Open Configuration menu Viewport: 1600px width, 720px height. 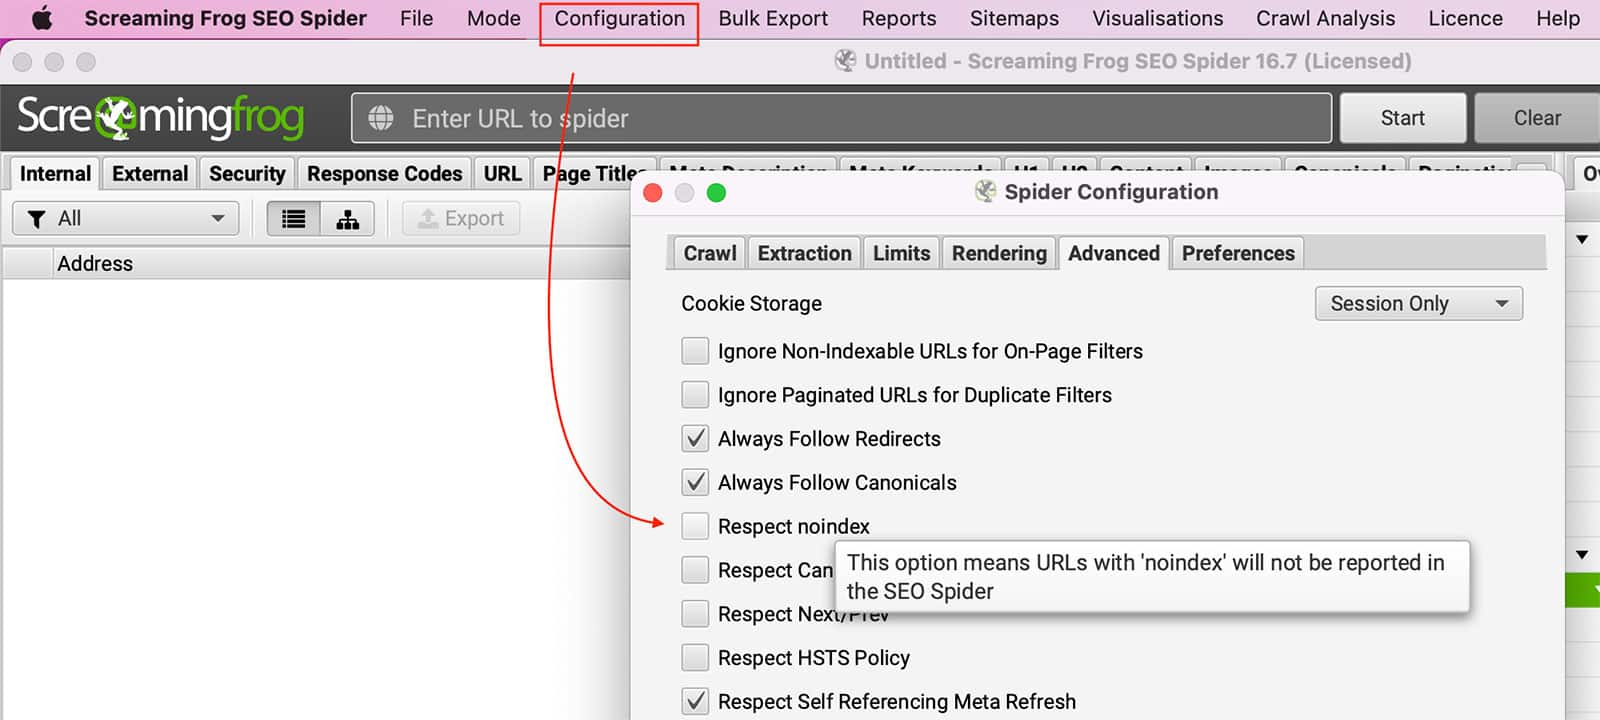point(619,19)
